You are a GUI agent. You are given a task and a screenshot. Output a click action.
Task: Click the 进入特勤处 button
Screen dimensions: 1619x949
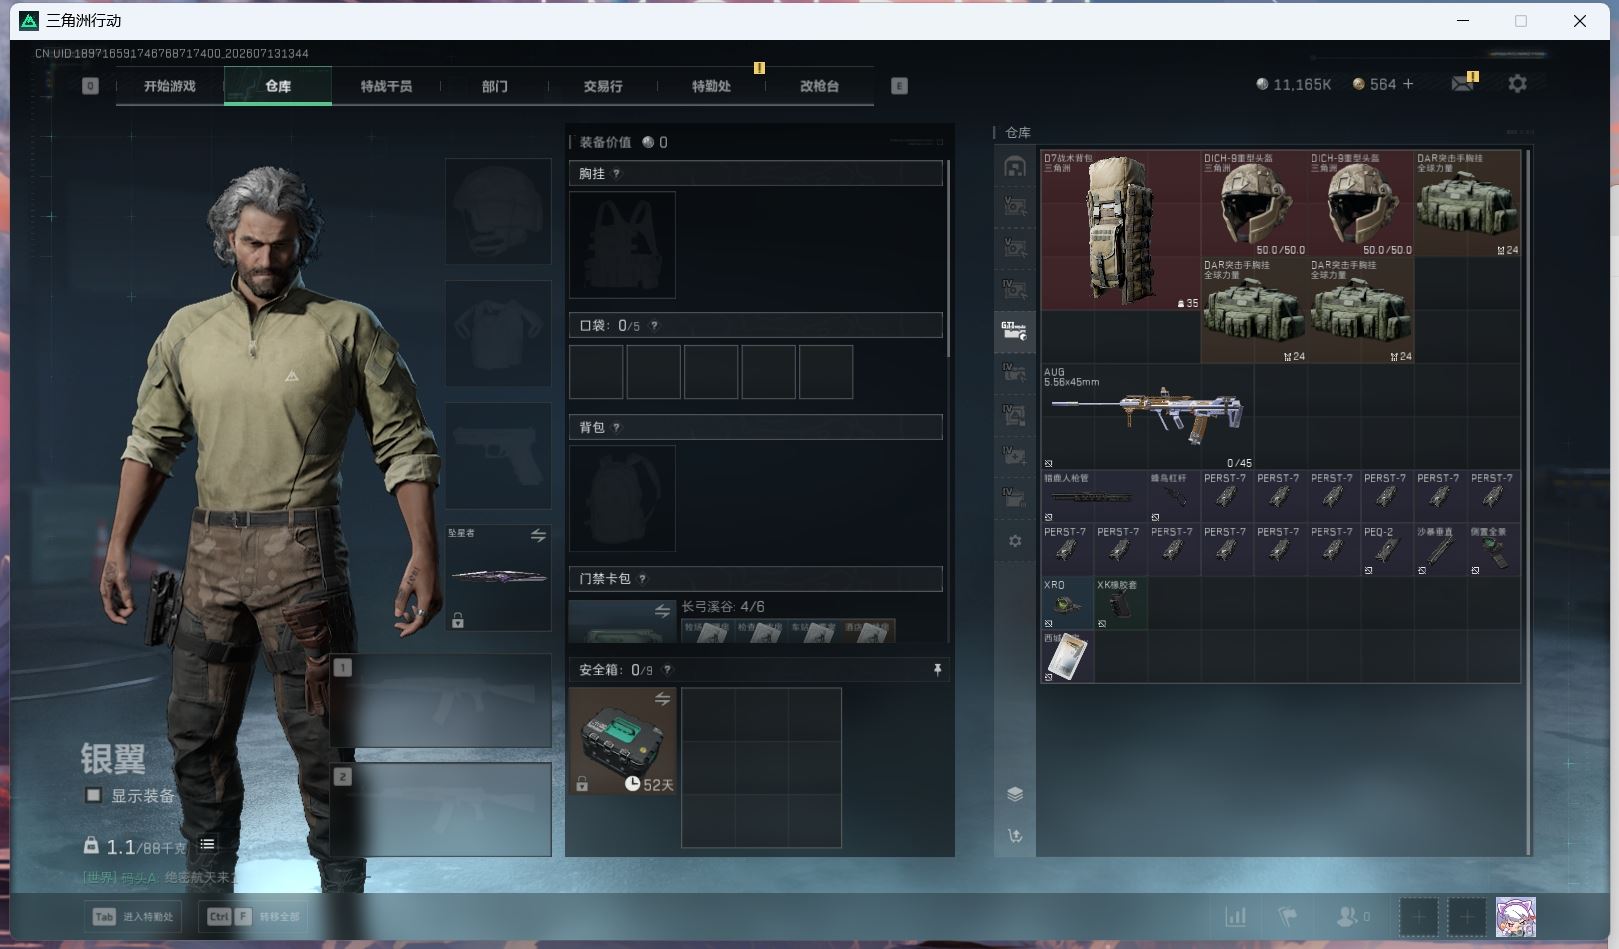[x=133, y=916]
